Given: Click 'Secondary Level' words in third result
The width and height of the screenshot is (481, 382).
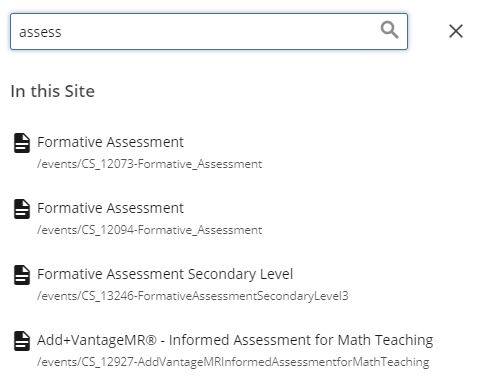Looking at the screenshot, I should click(240, 274).
